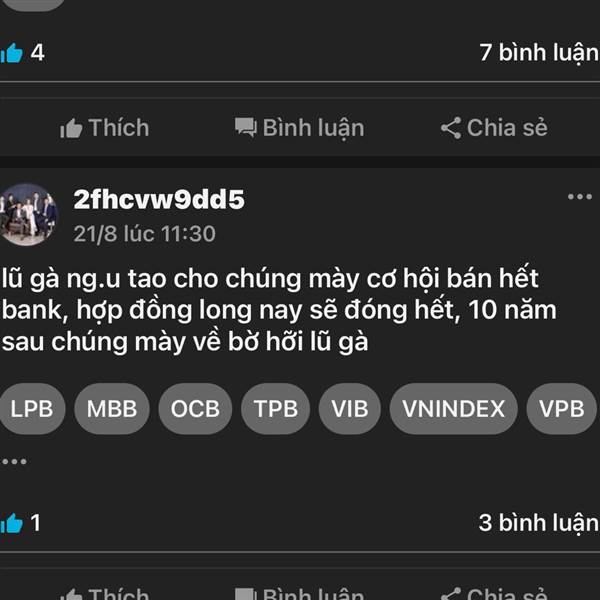The image size is (600, 600).
Task: Select the LPB stock tag
Action: 32,409
